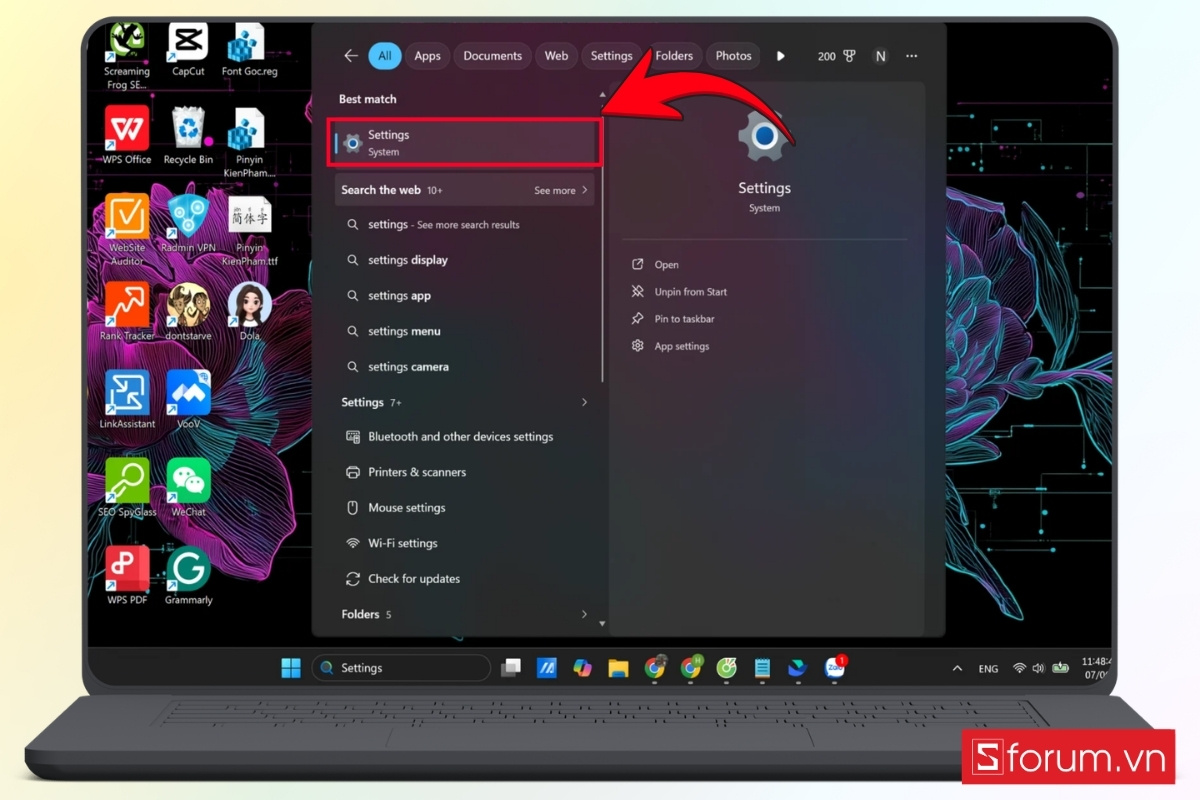
Task: Click App settings in preview pane
Action: pyautogui.click(x=670, y=346)
